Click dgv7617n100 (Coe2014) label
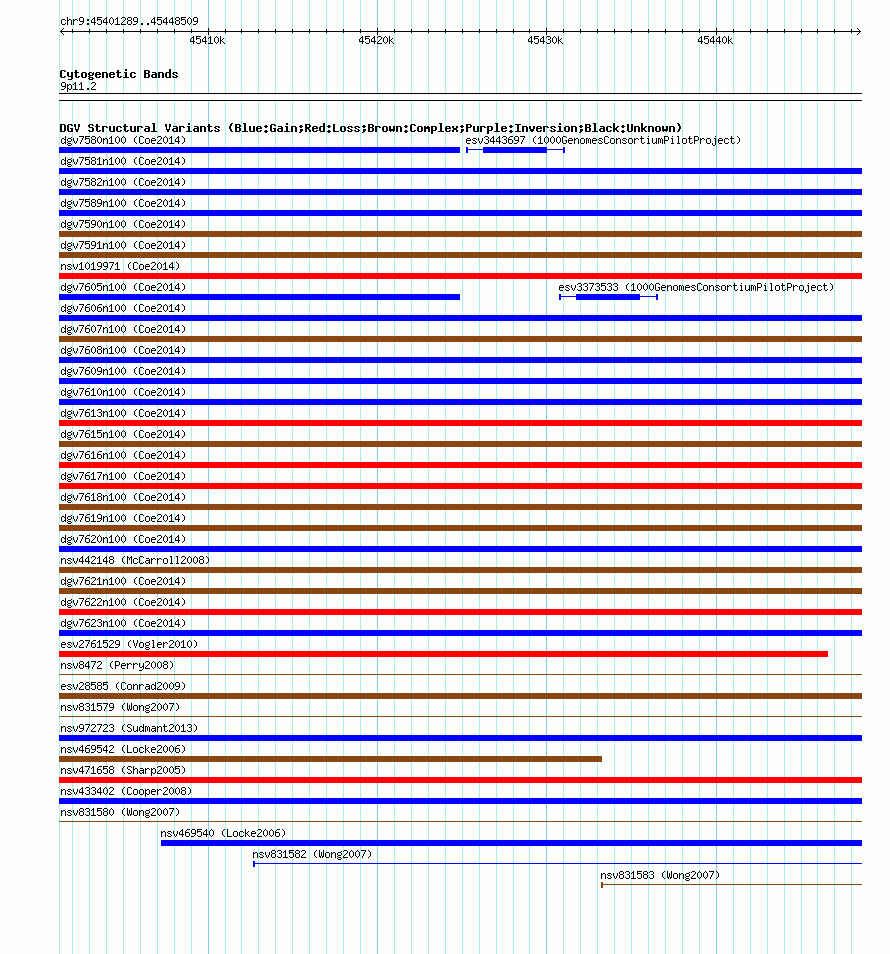 [123, 476]
